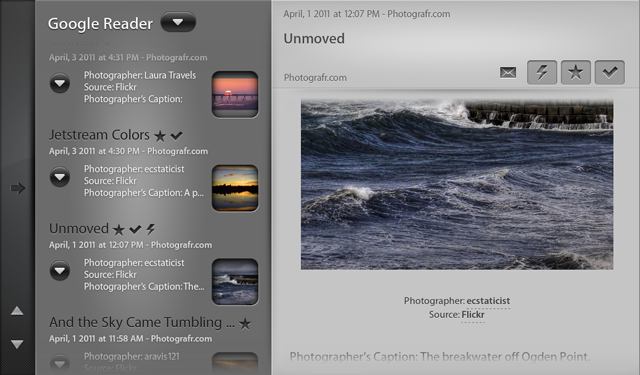The width and height of the screenshot is (640, 375).
Task: Click the article pane date header line
Action: 367,14
